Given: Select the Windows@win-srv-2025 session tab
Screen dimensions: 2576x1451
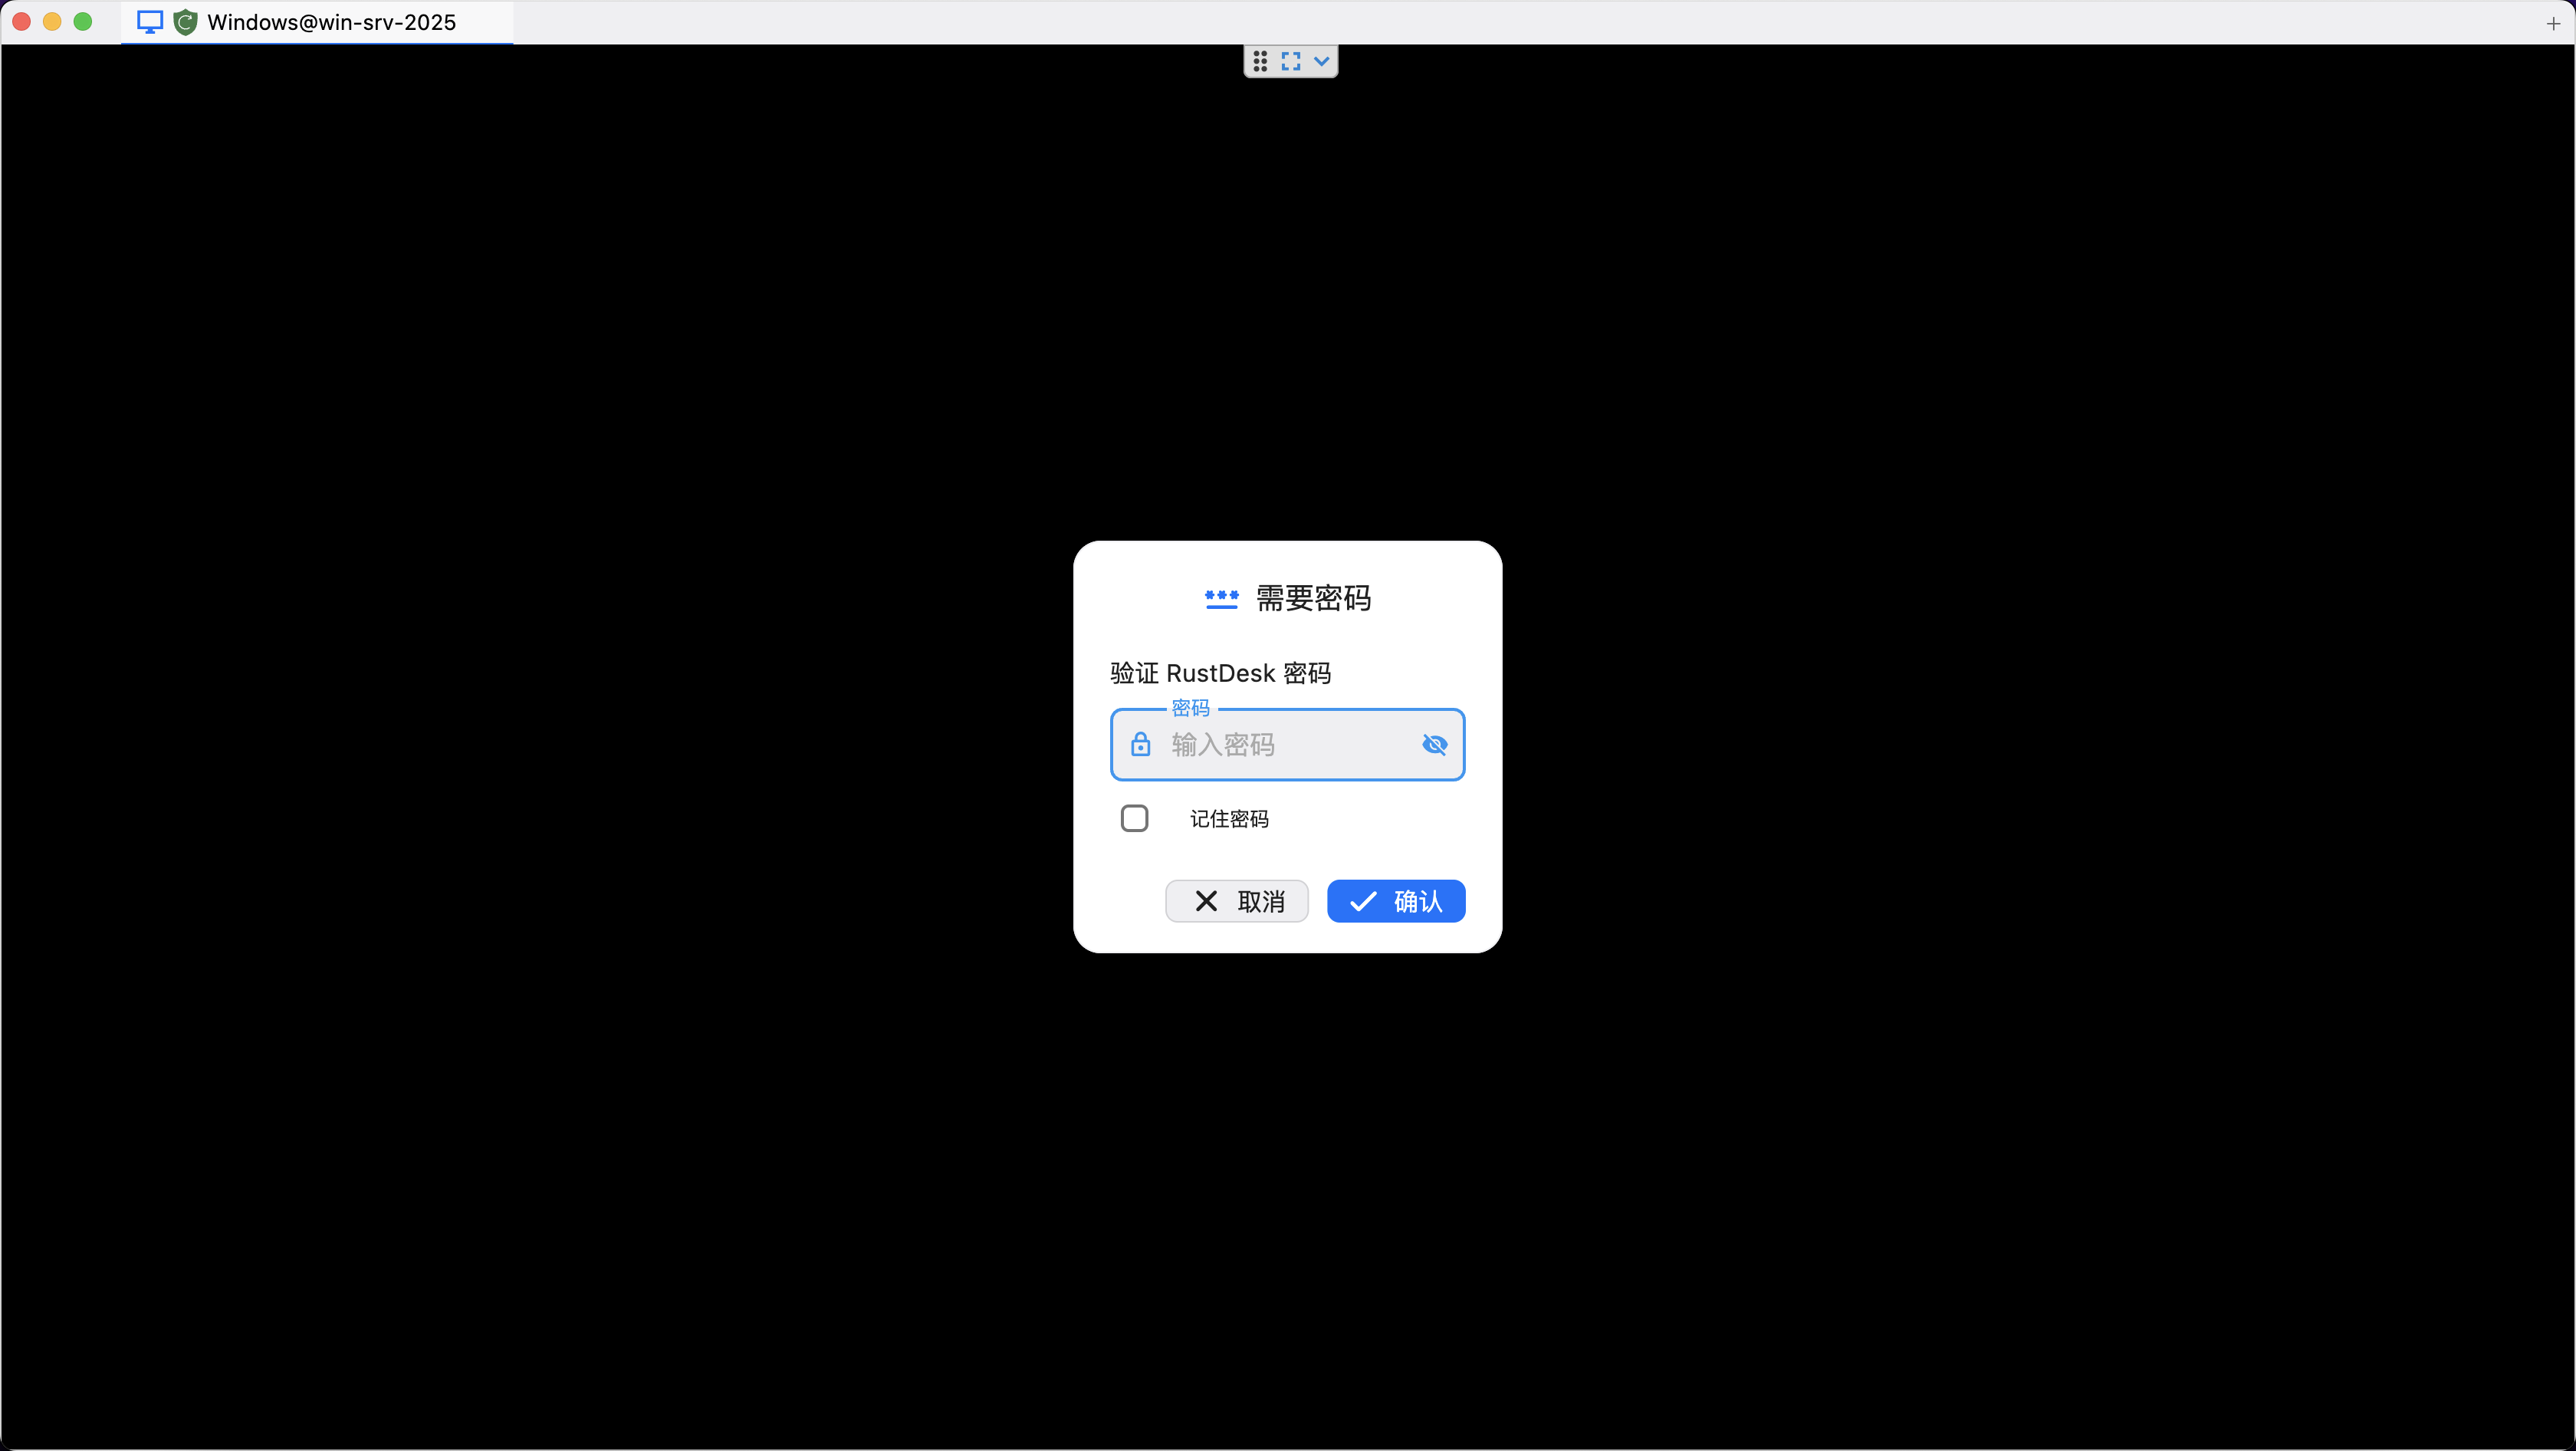Looking at the screenshot, I should coord(330,21).
